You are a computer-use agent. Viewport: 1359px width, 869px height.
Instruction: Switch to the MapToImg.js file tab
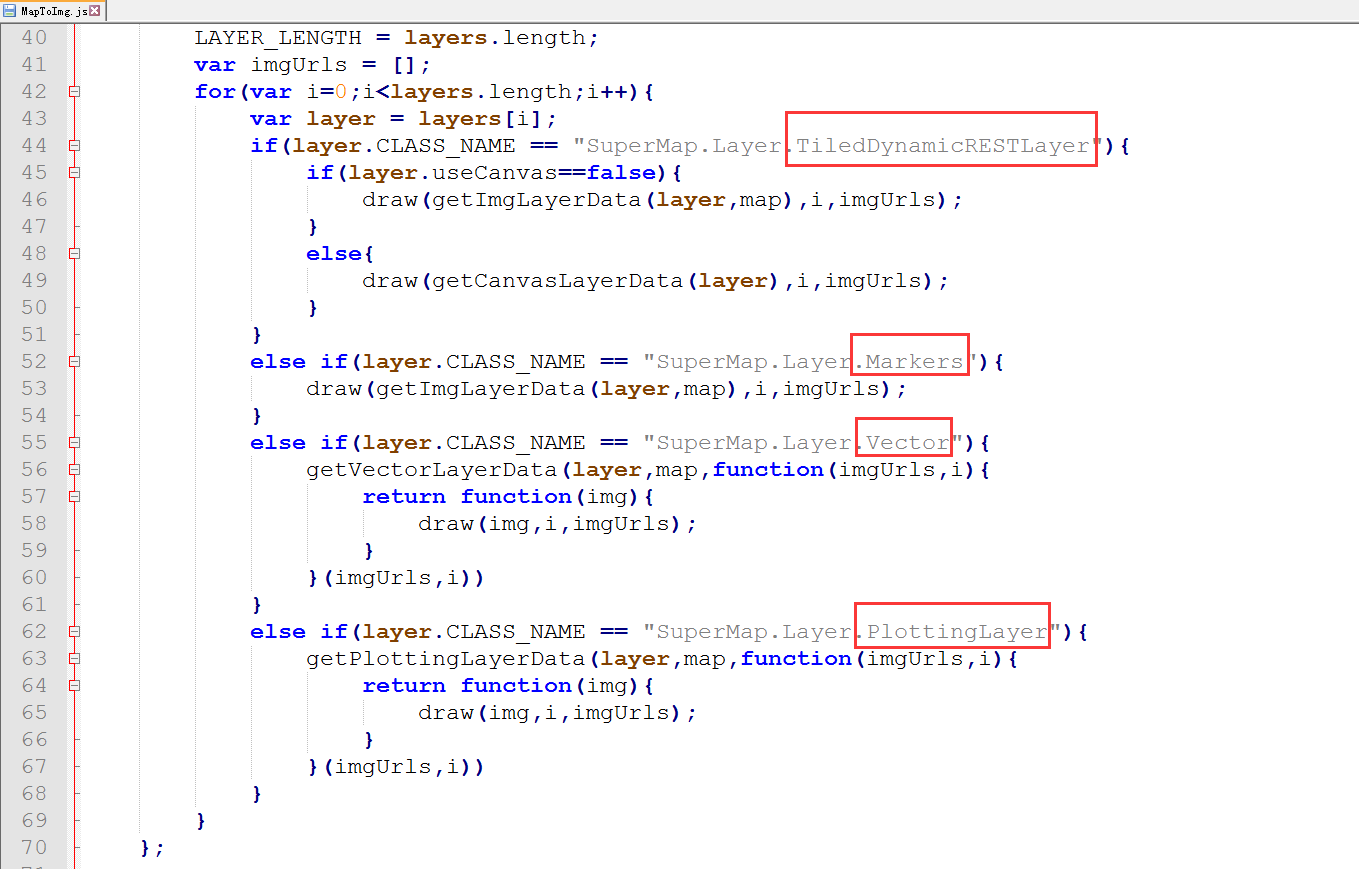pyautogui.click(x=53, y=11)
